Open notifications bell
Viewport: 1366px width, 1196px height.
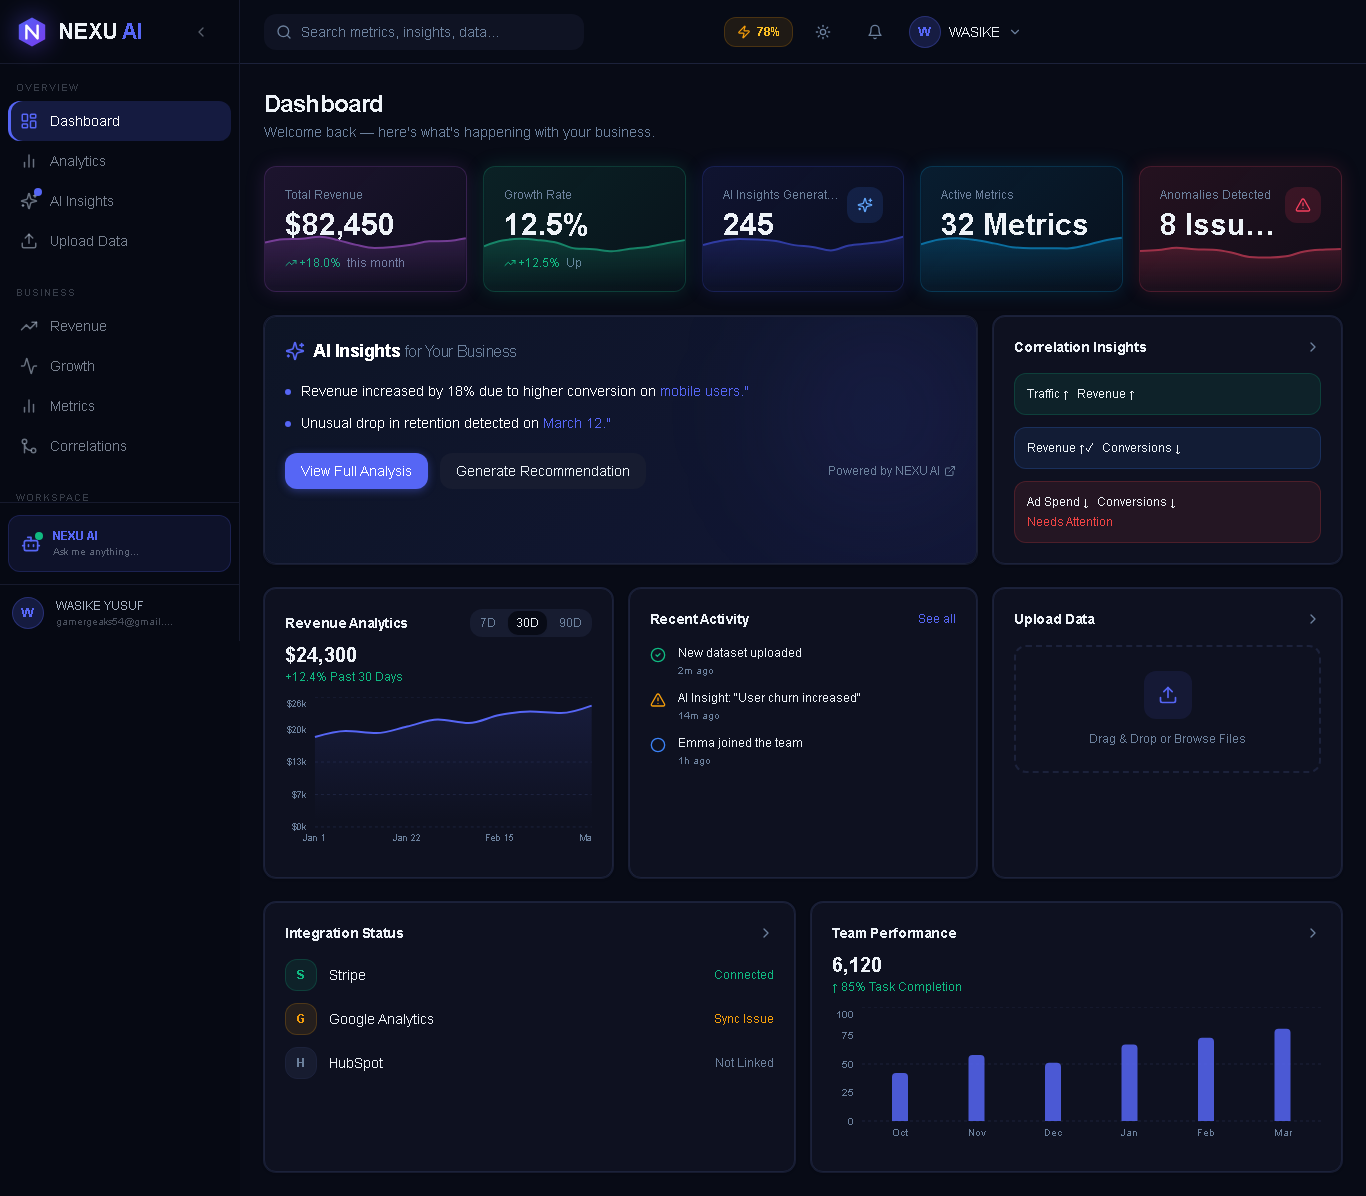point(875,32)
